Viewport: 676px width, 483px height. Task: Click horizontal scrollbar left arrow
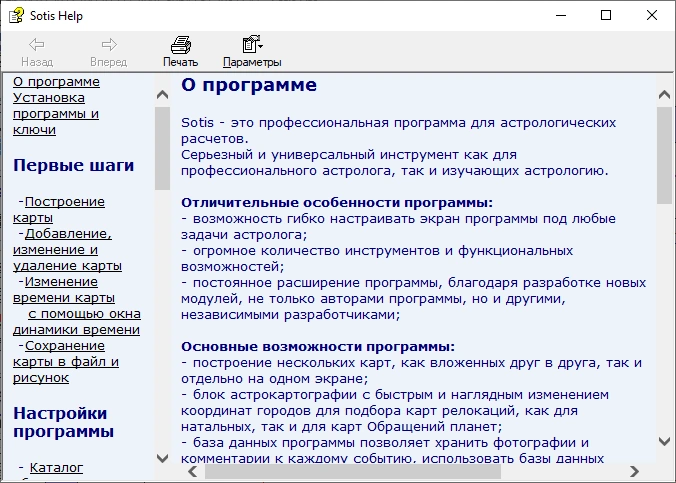193,471
